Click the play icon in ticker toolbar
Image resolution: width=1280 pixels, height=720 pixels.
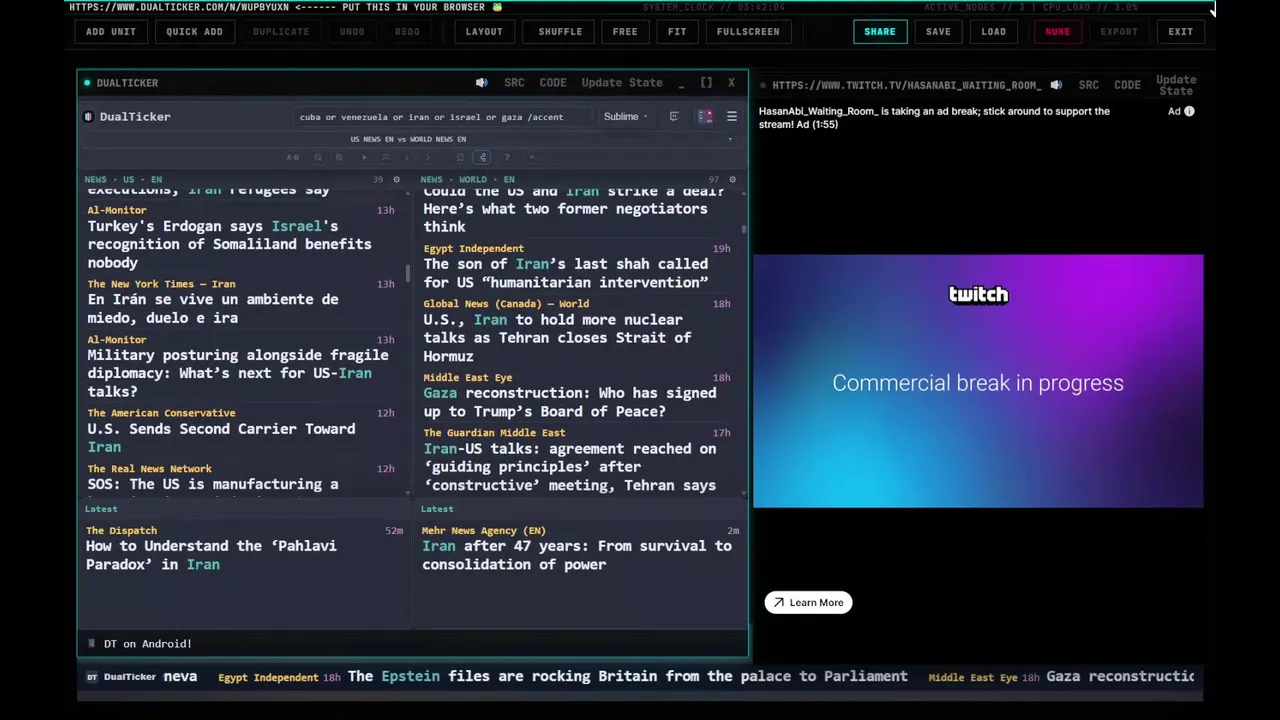click(364, 157)
